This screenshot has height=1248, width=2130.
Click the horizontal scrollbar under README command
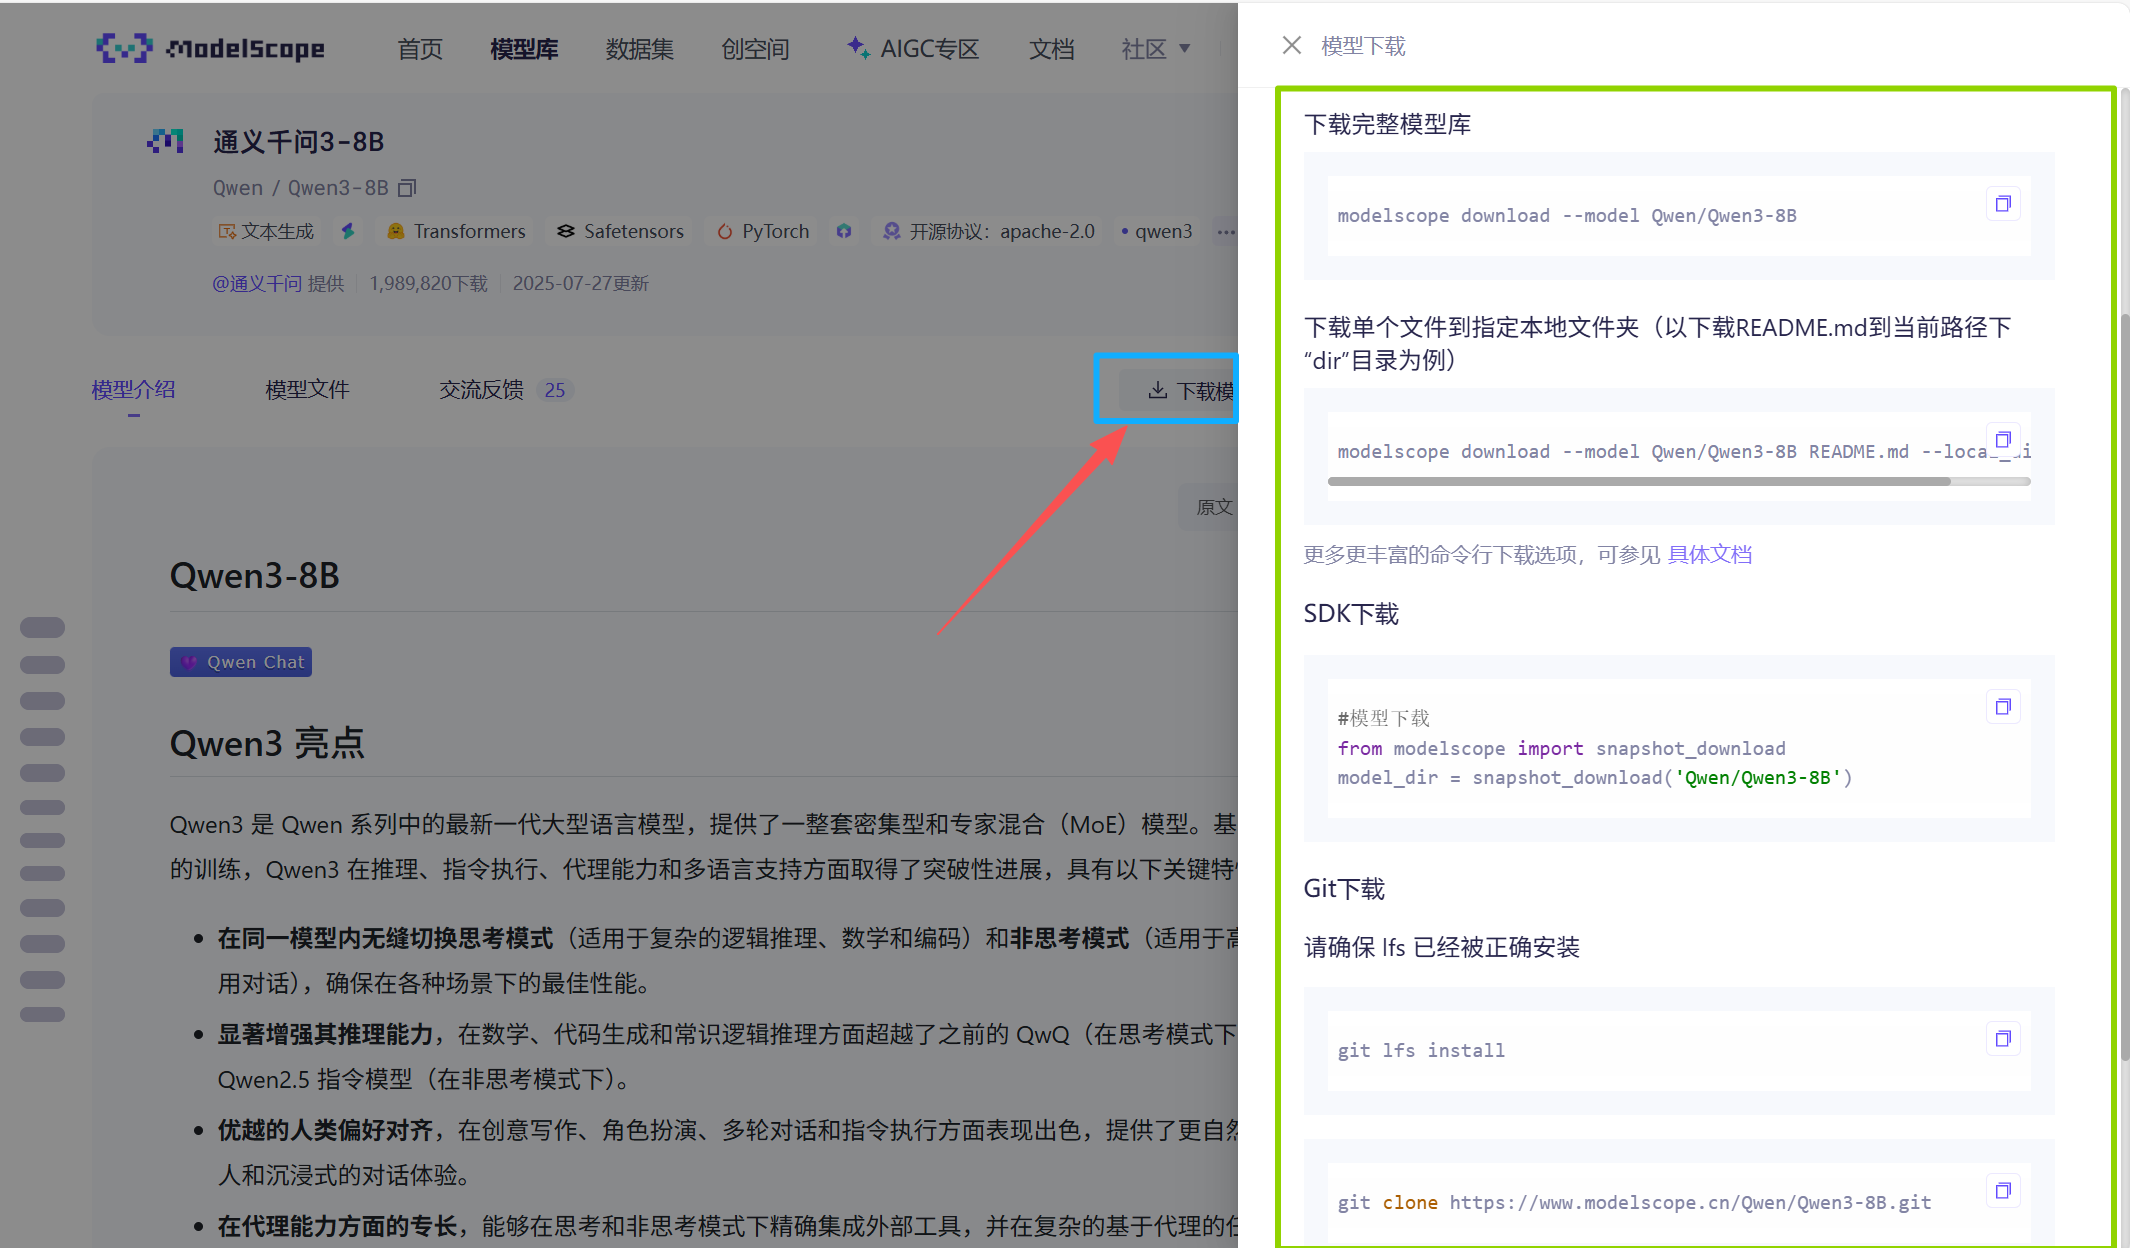(x=1640, y=481)
